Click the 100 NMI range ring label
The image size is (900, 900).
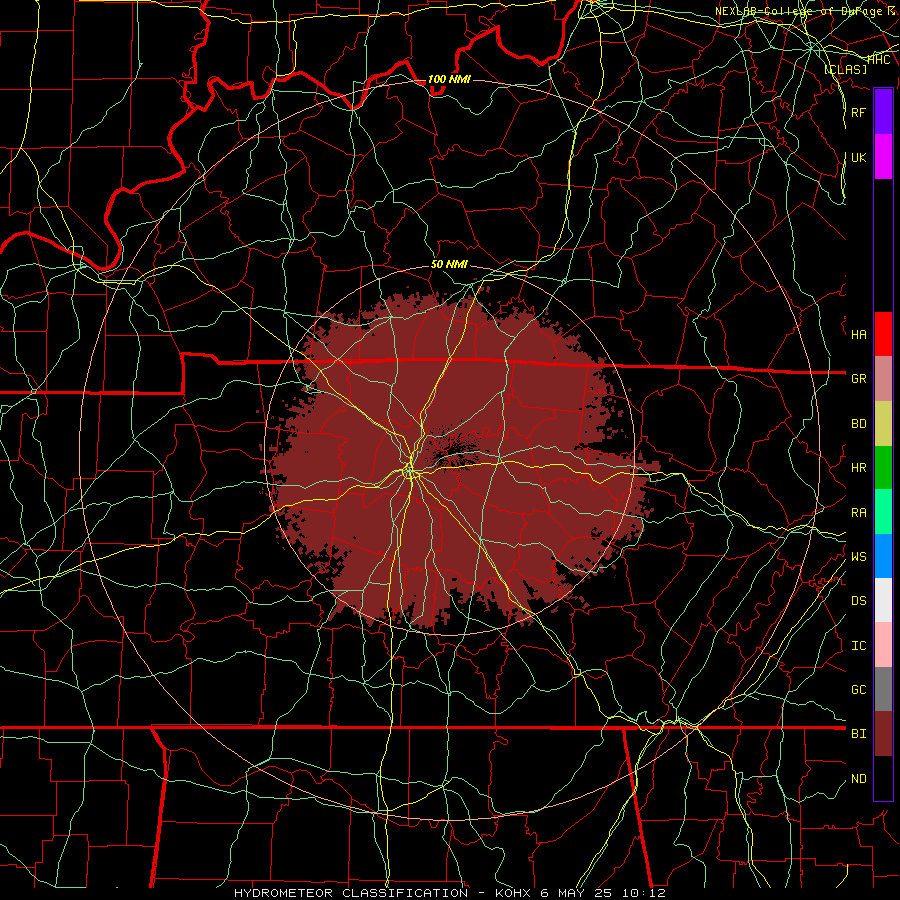pos(449,79)
